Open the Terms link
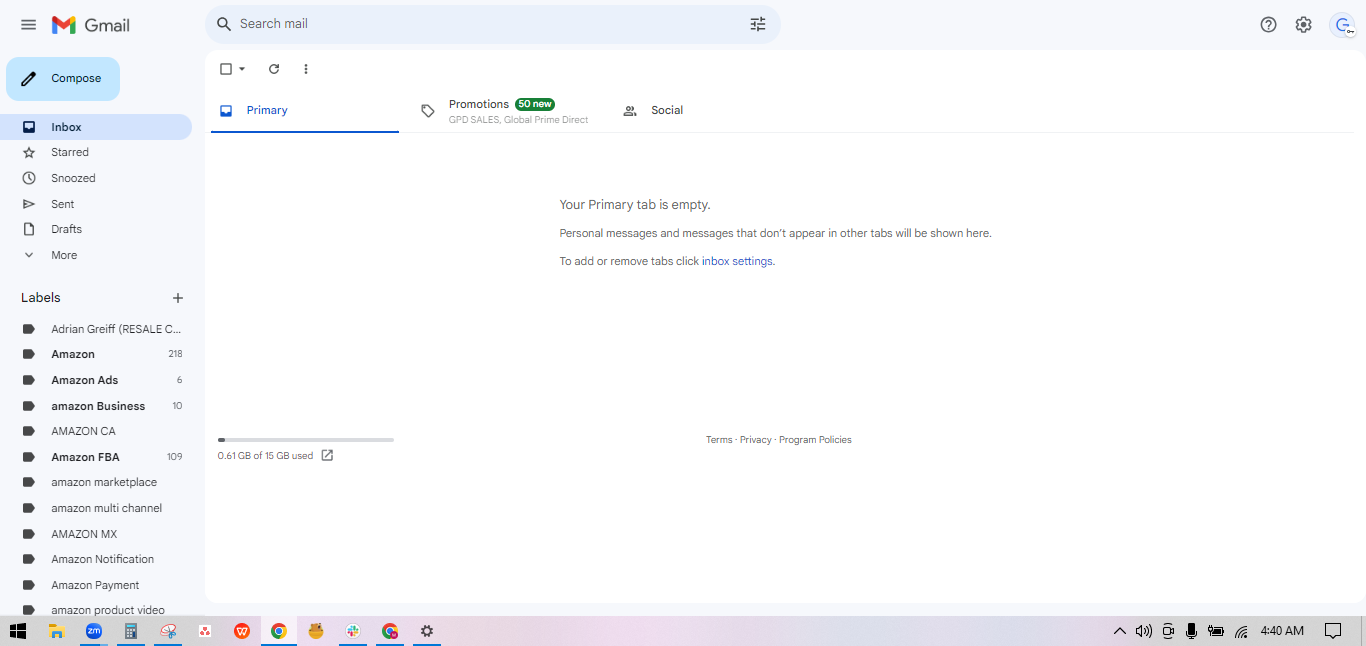The width and height of the screenshot is (1366, 646). pyautogui.click(x=719, y=440)
